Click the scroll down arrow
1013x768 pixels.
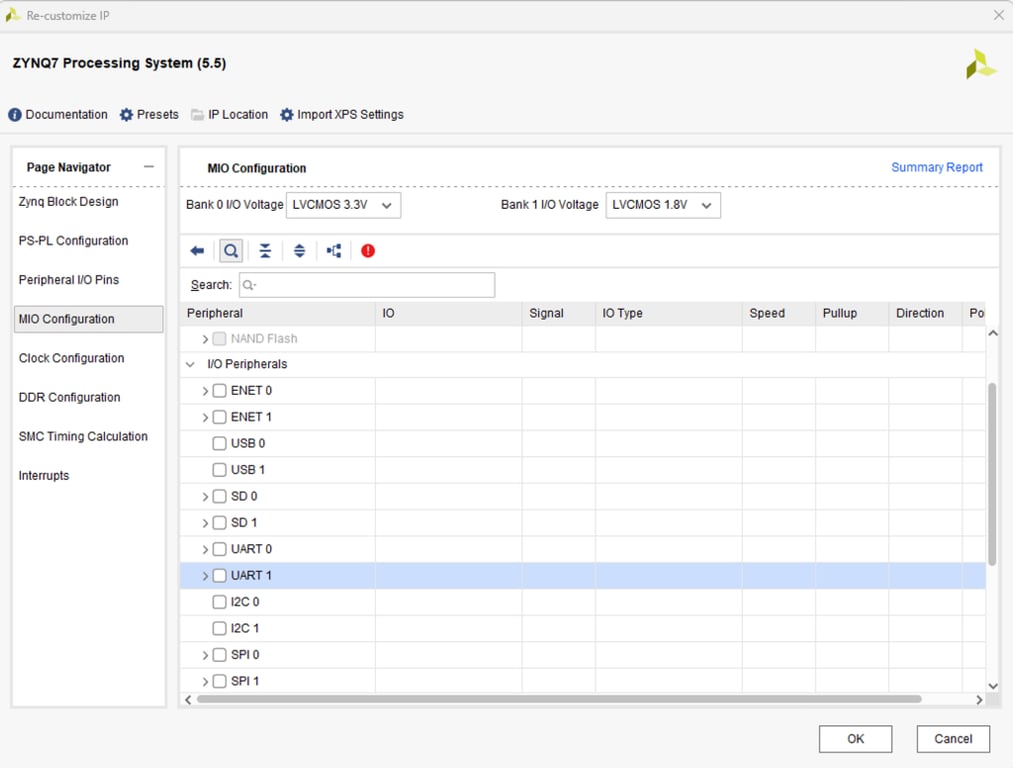click(993, 686)
